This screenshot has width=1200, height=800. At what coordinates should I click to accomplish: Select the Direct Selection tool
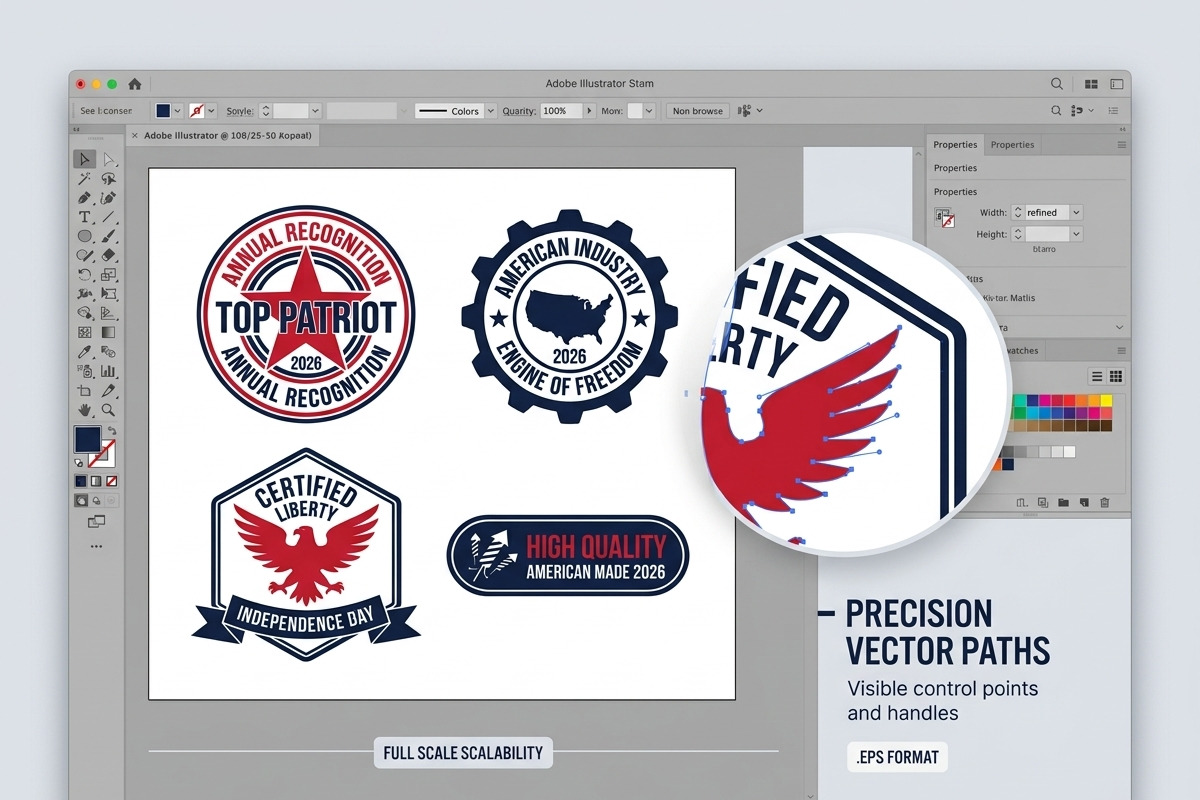click(109, 160)
